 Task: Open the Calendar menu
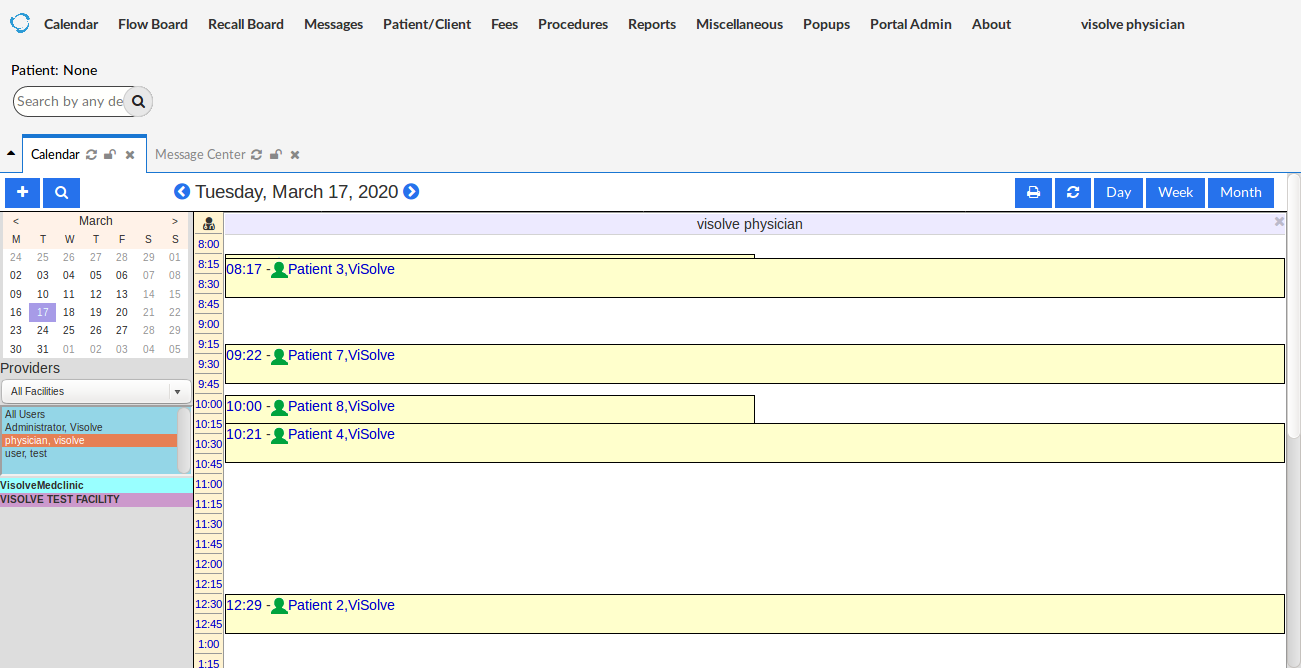71,24
